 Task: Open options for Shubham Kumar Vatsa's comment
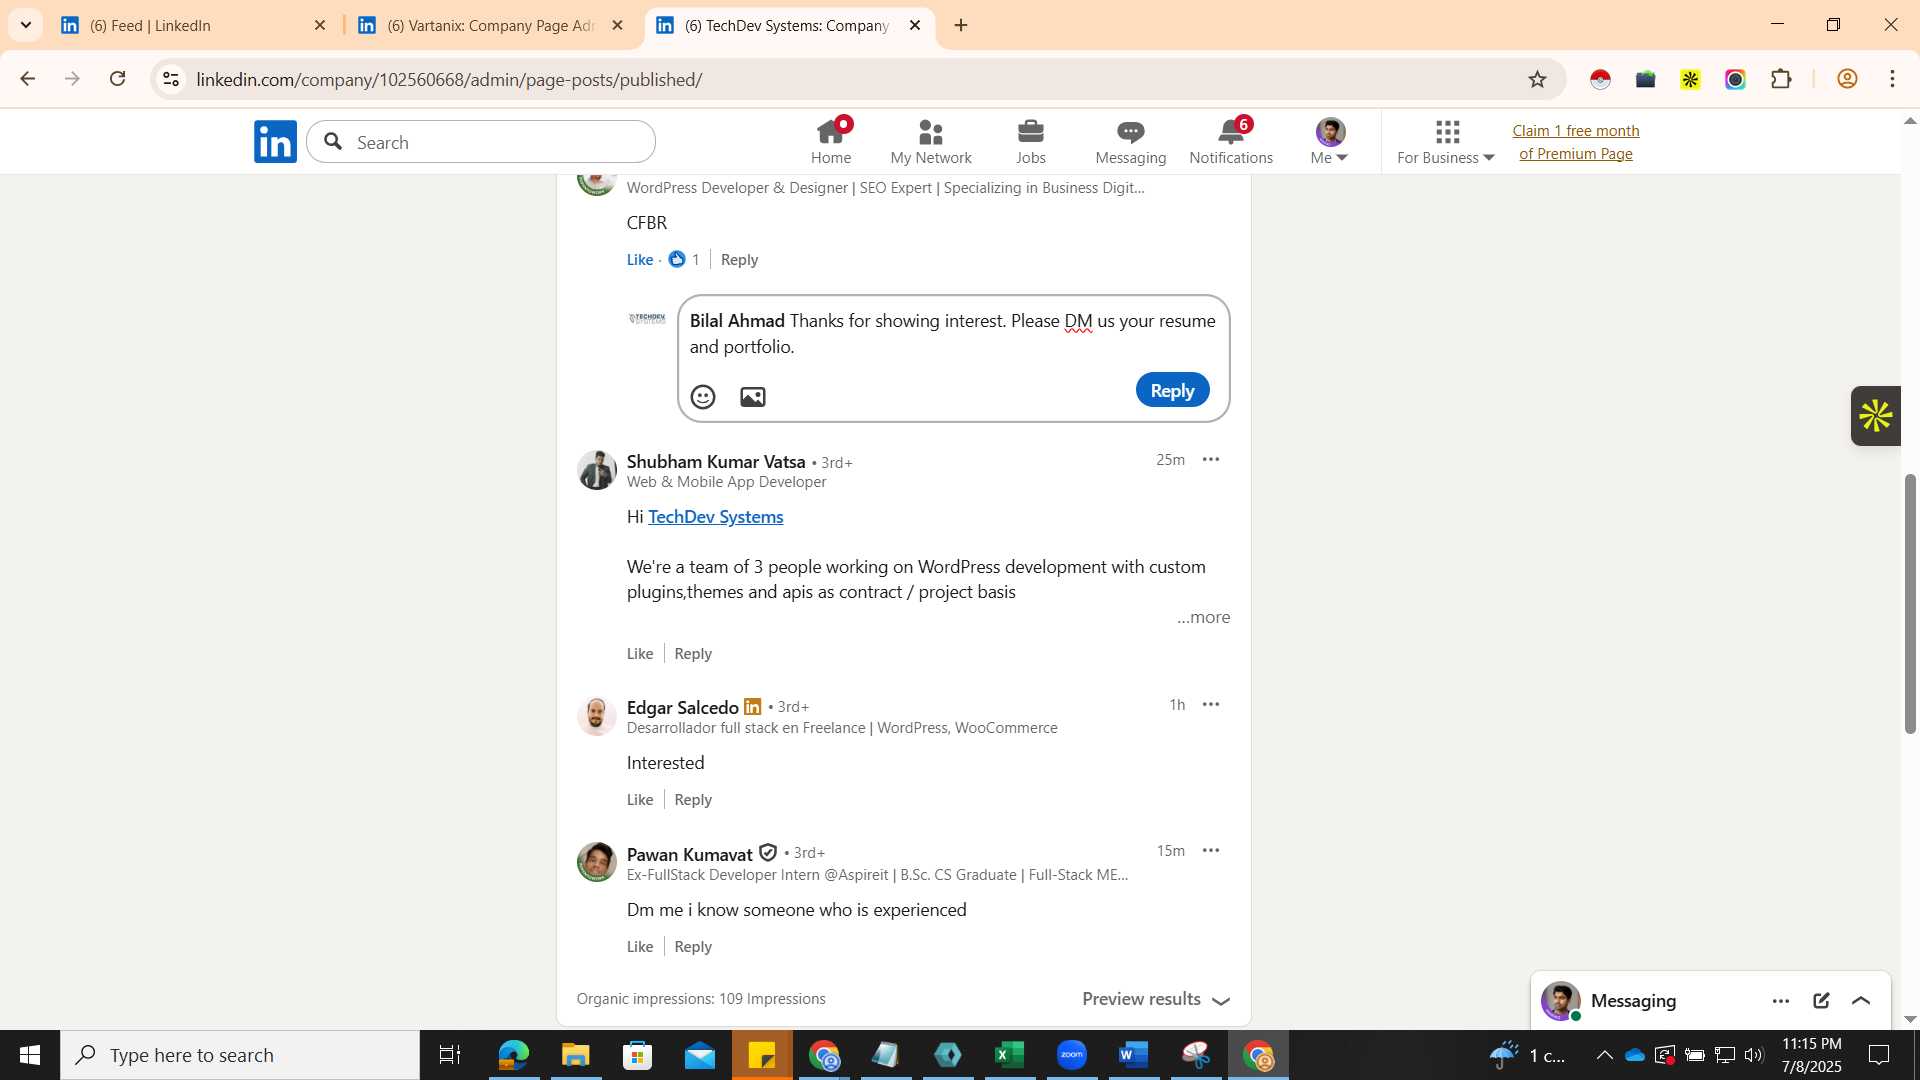click(x=1211, y=460)
